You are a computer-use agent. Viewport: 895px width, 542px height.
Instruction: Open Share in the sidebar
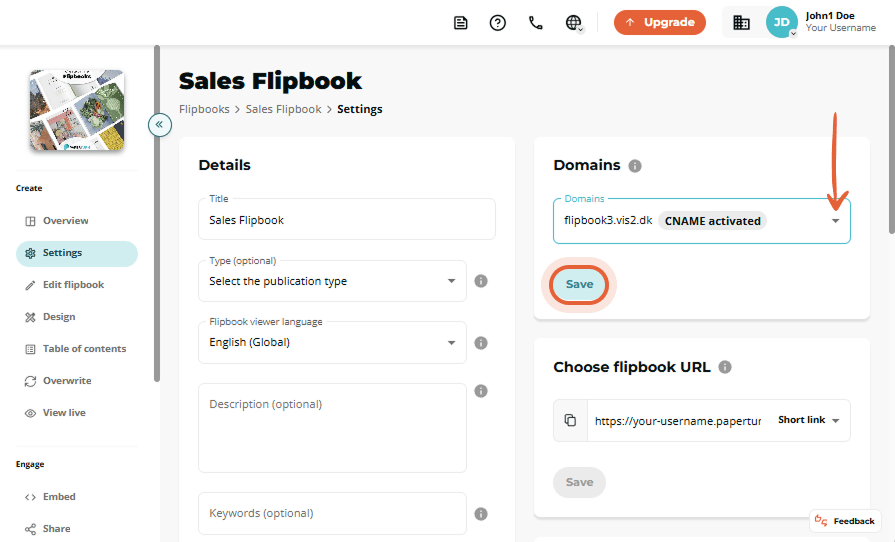pyautogui.click(x=76, y=529)
